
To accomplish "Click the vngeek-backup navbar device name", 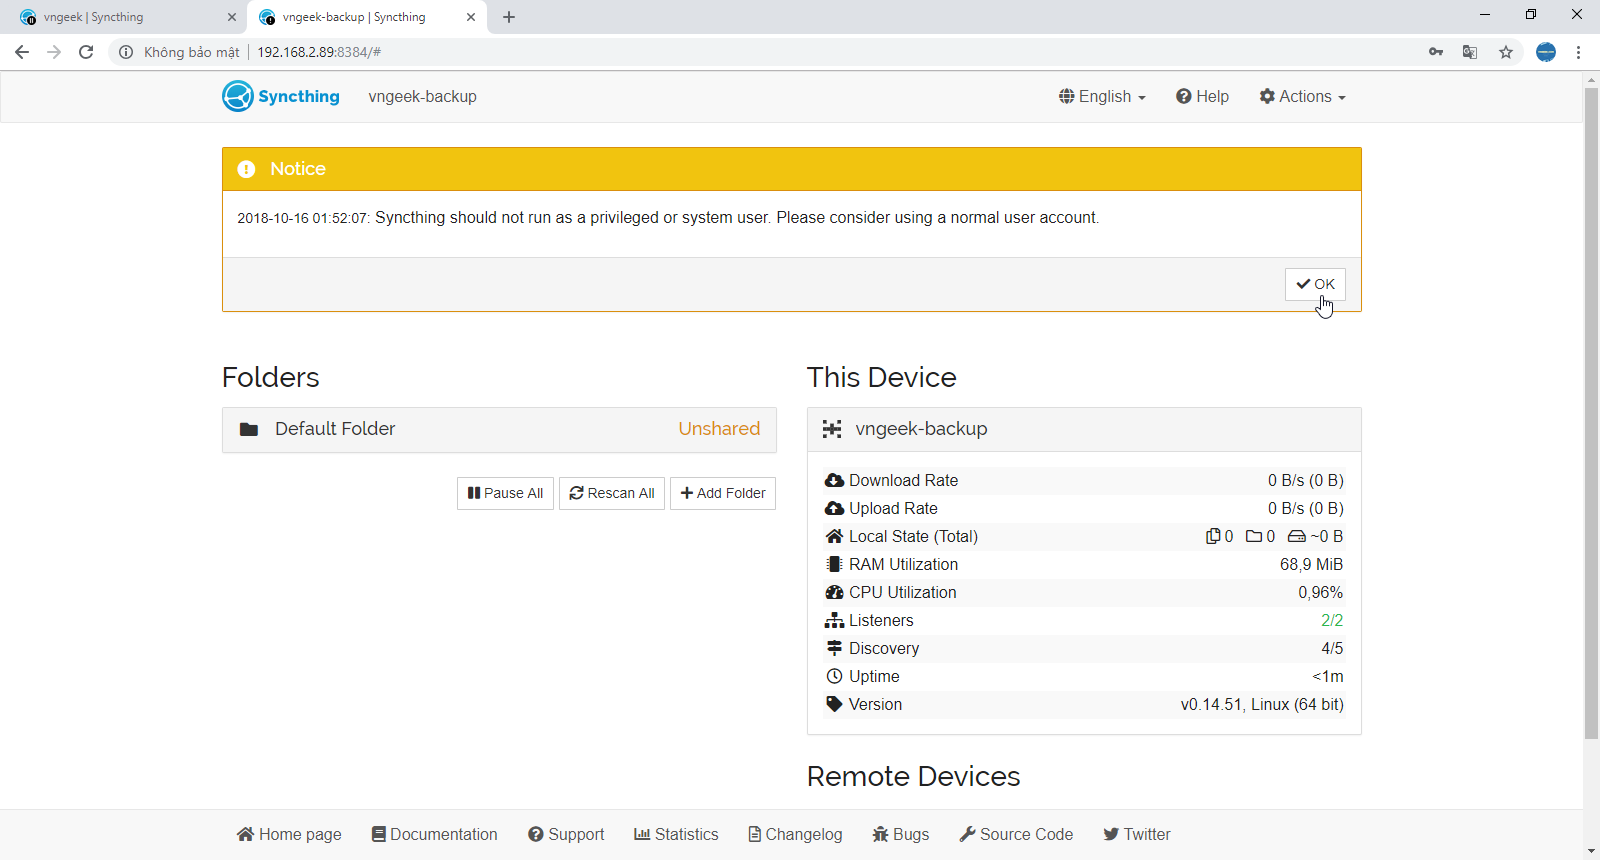I will click(422, 96).
